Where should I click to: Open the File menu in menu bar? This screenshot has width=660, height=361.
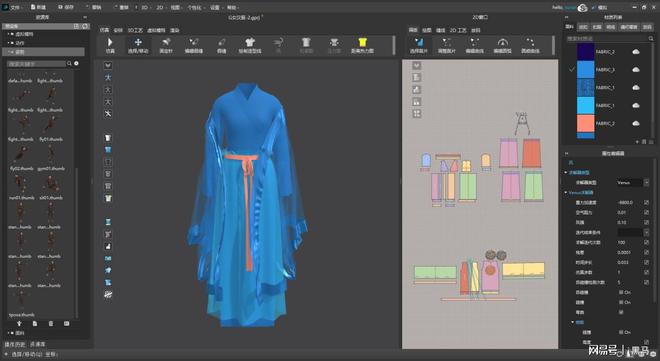(16, 8)
